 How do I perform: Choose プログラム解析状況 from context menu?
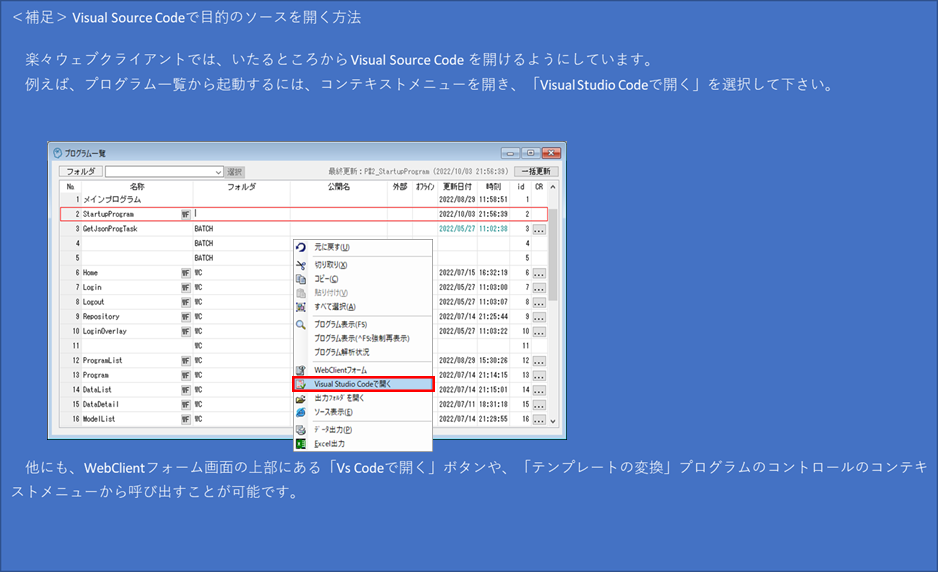[x=342, y=352]
